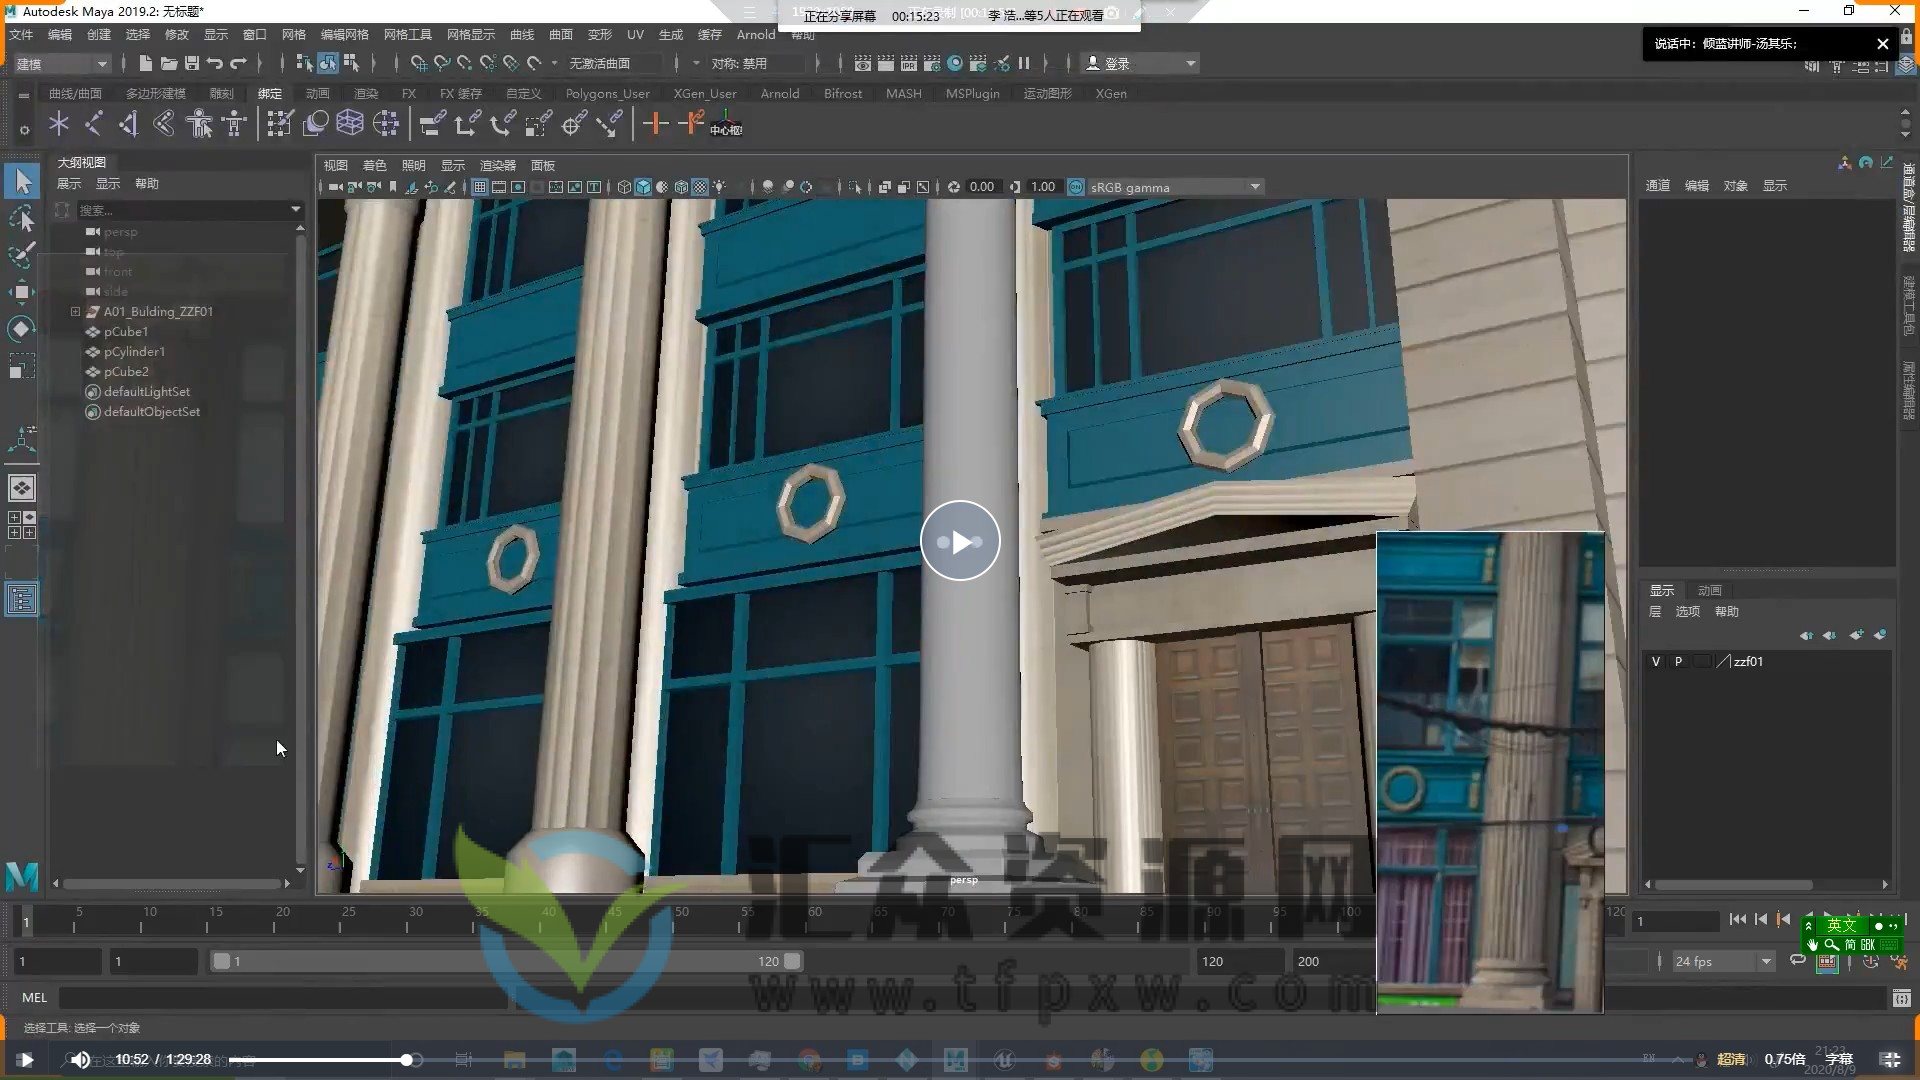1920x1080 pixels.
Task: Click the video progress slider handle
Action: point(407,1060)
